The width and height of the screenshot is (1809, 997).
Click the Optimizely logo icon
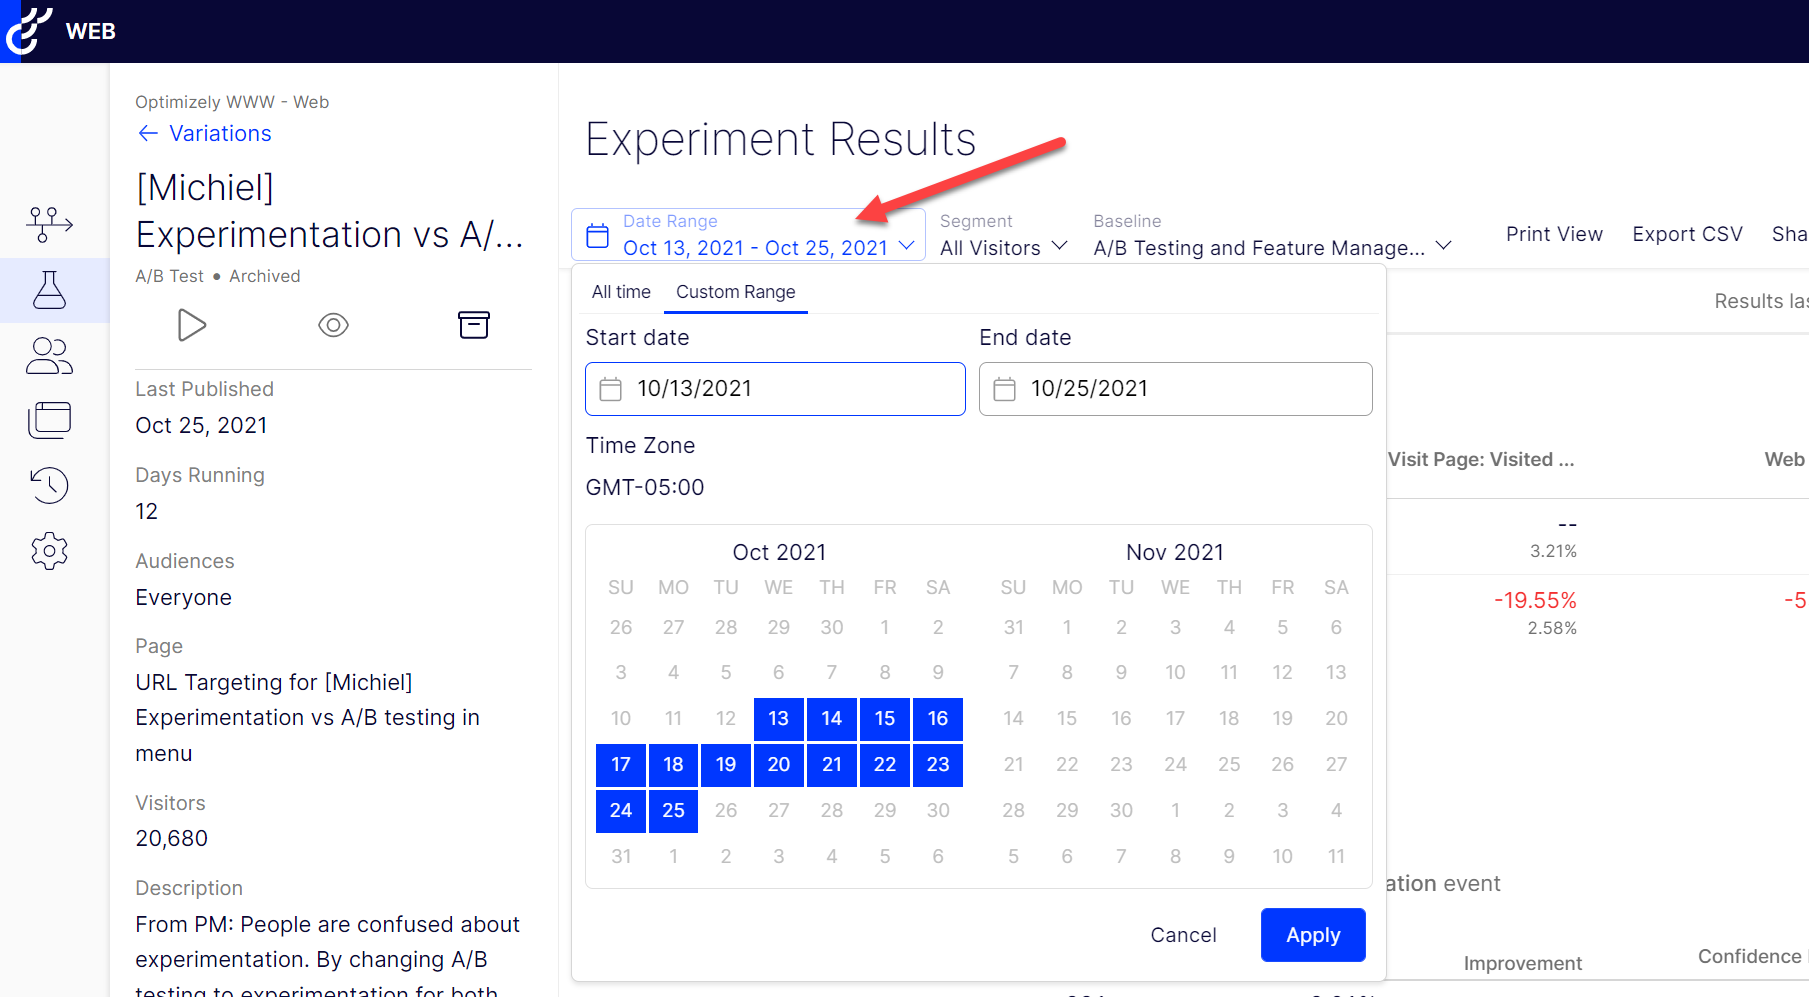tap(28, 30)
